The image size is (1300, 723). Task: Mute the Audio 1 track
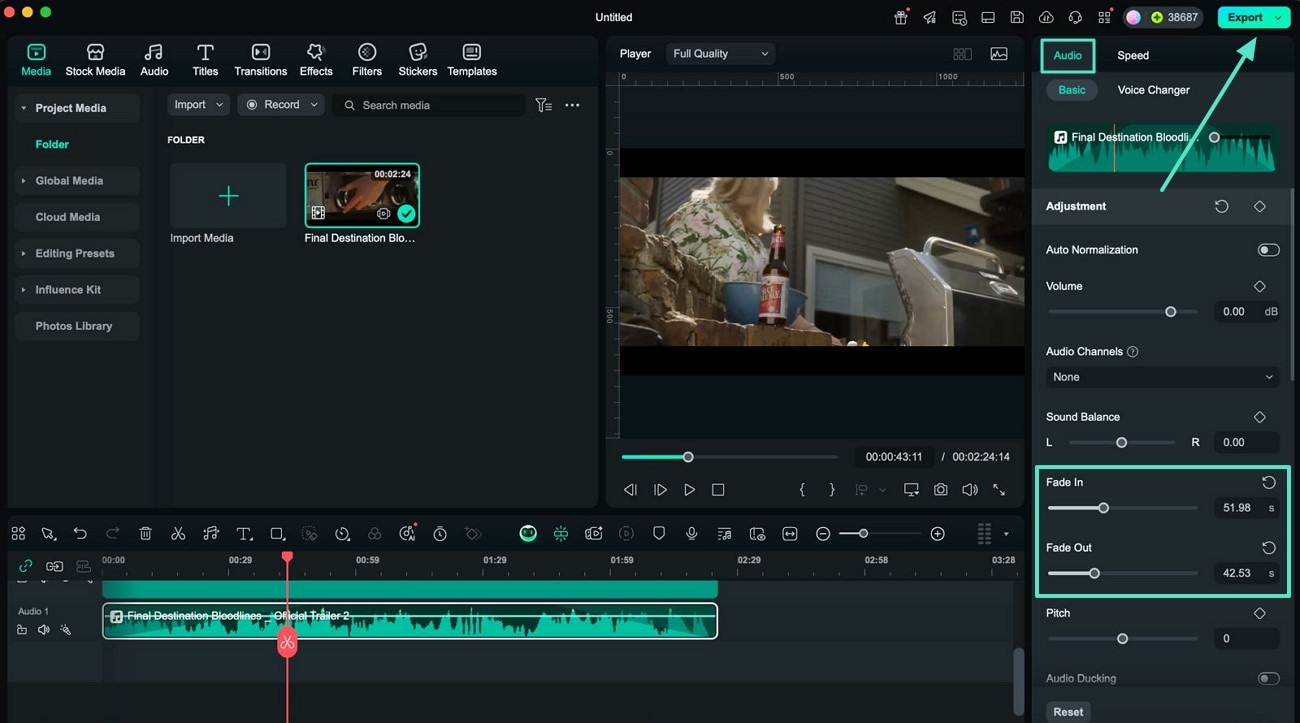(x=44, y=630)
